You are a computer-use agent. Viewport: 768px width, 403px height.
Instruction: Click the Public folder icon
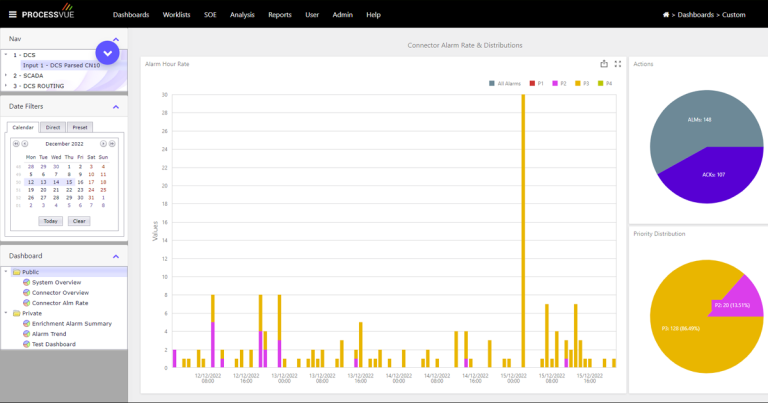pyautogui.click(x=16, y=272)
